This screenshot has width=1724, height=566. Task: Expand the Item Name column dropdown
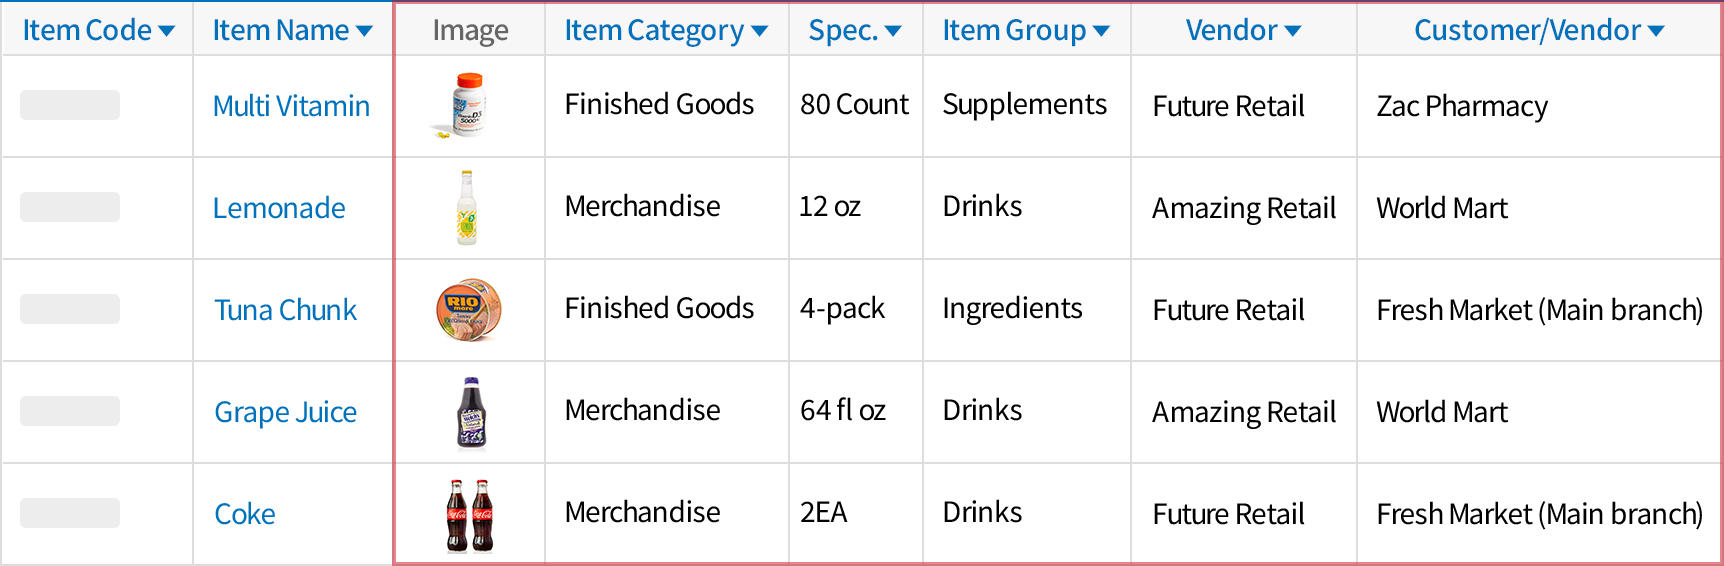click(x=364, y=31)
